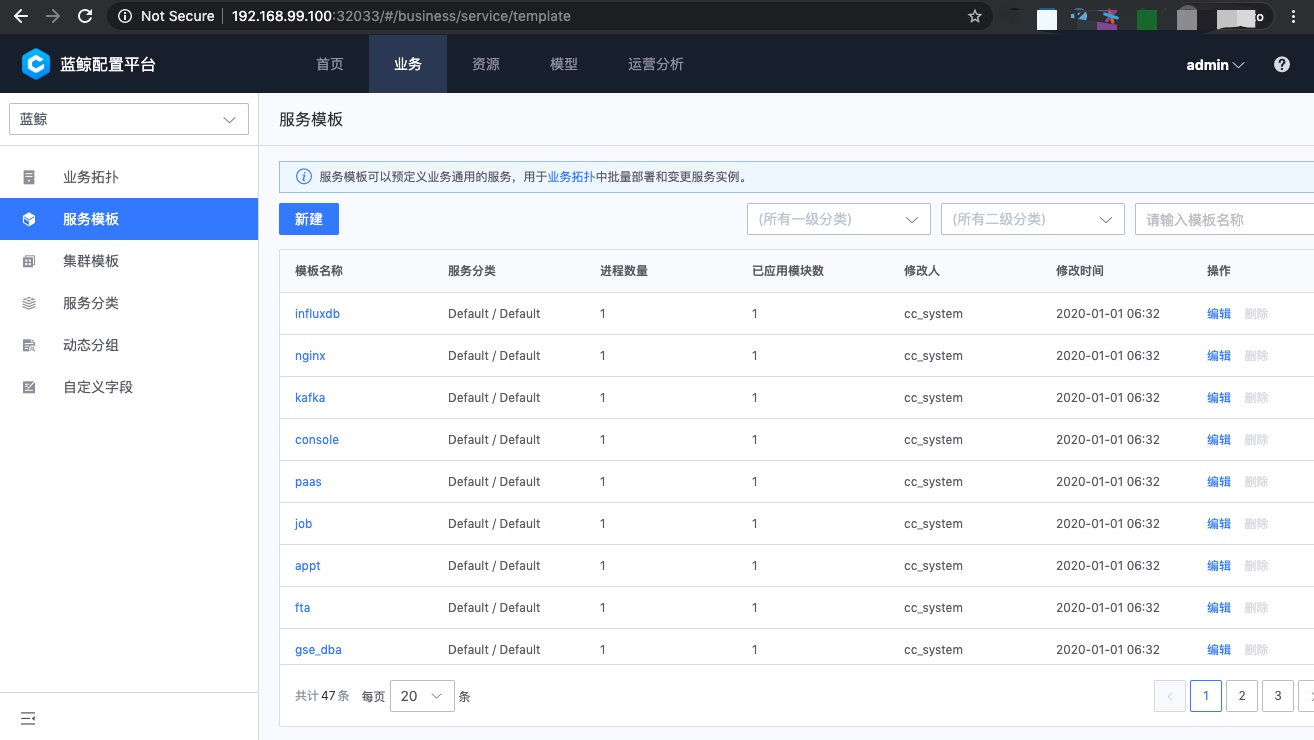The height and width of the screenshot is (740, 1314).
Task: Click the Not Secure site info icon
Action: pyautogui.click(x=124, y=16)
